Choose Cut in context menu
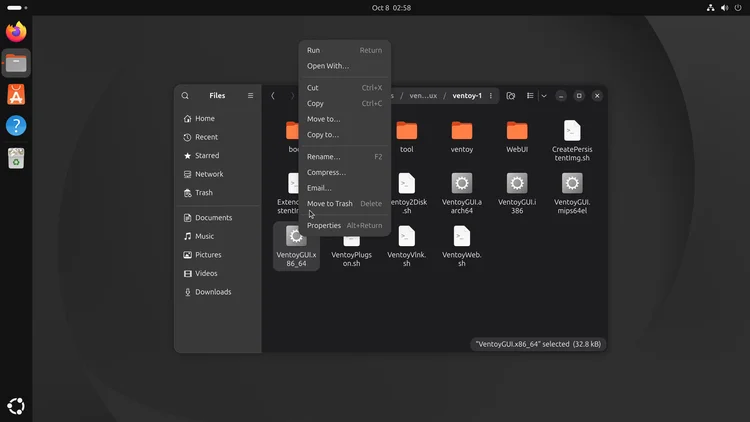 [344, 88]
